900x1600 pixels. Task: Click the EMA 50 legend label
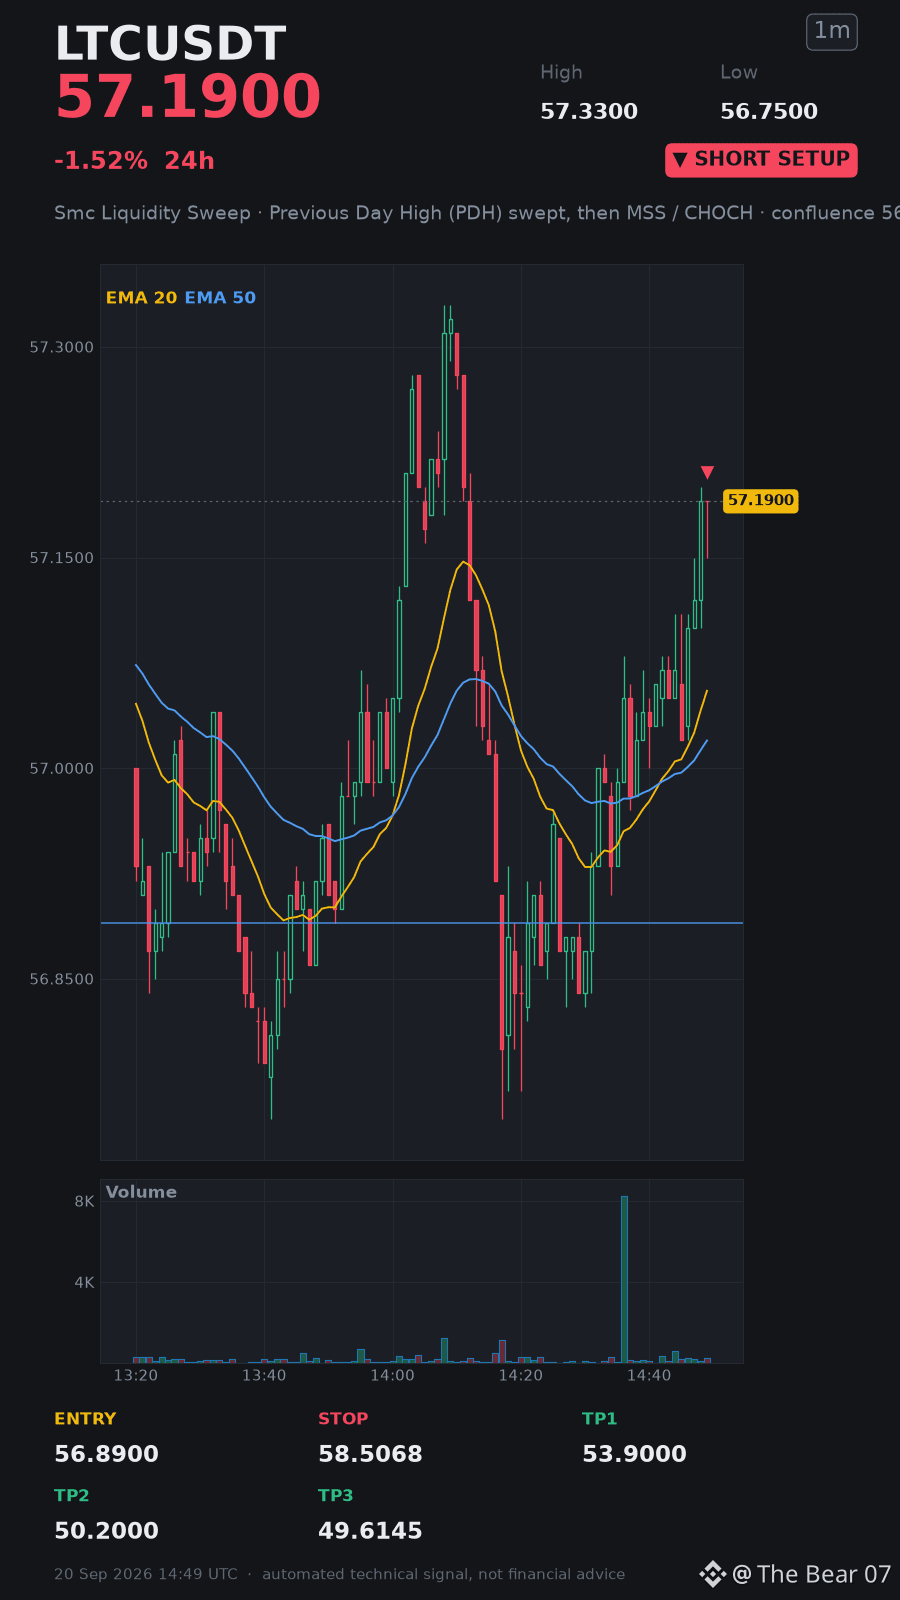pyautogui.click(x=220, y=298)
